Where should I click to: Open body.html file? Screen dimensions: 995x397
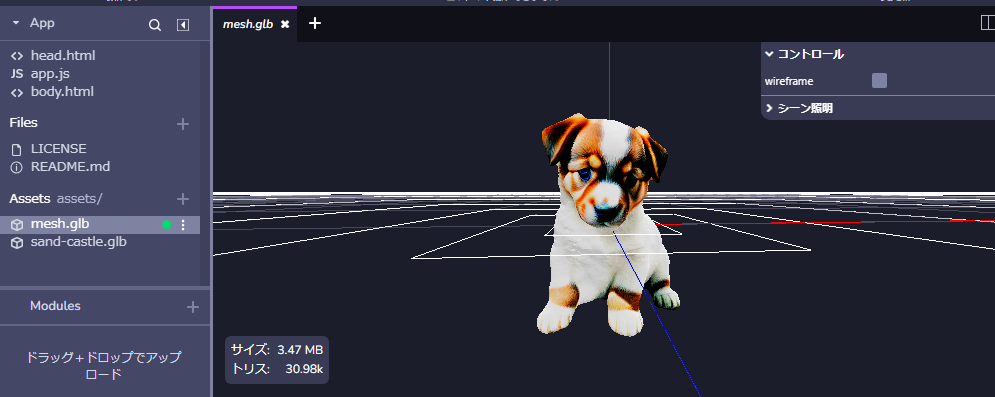pos(62,92)
